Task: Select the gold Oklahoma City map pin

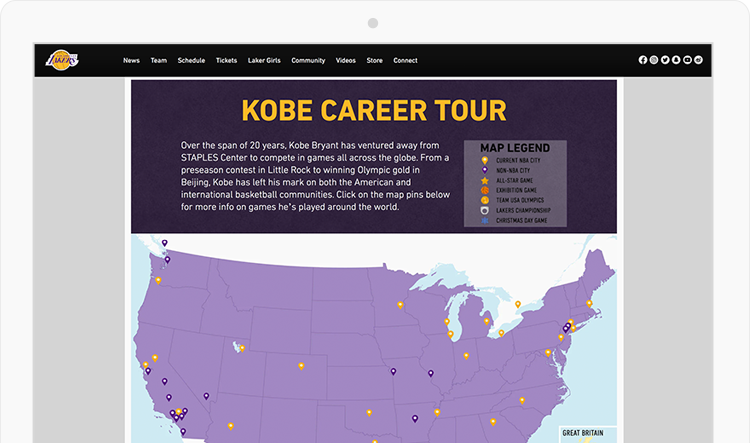Action: tap(369, 412)
